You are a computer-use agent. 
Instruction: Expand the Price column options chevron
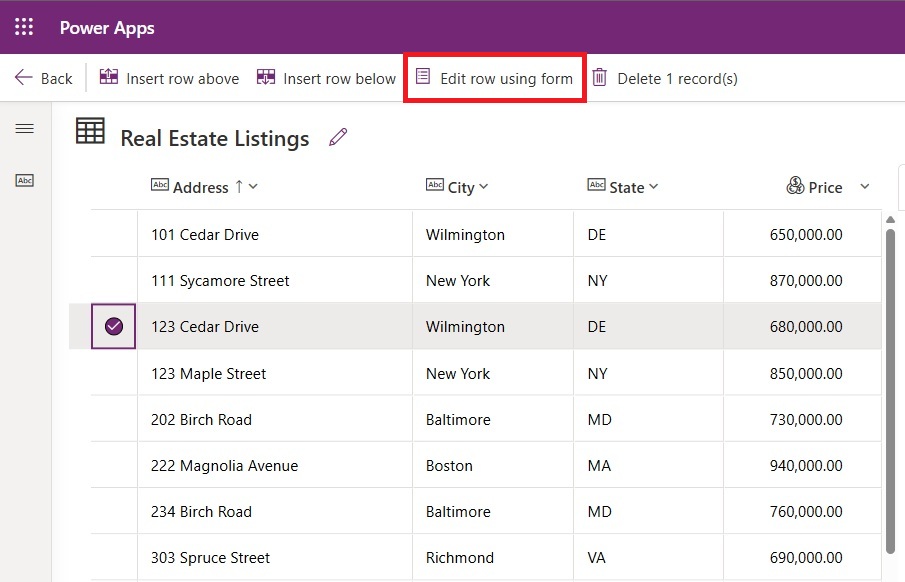point(865,187)
